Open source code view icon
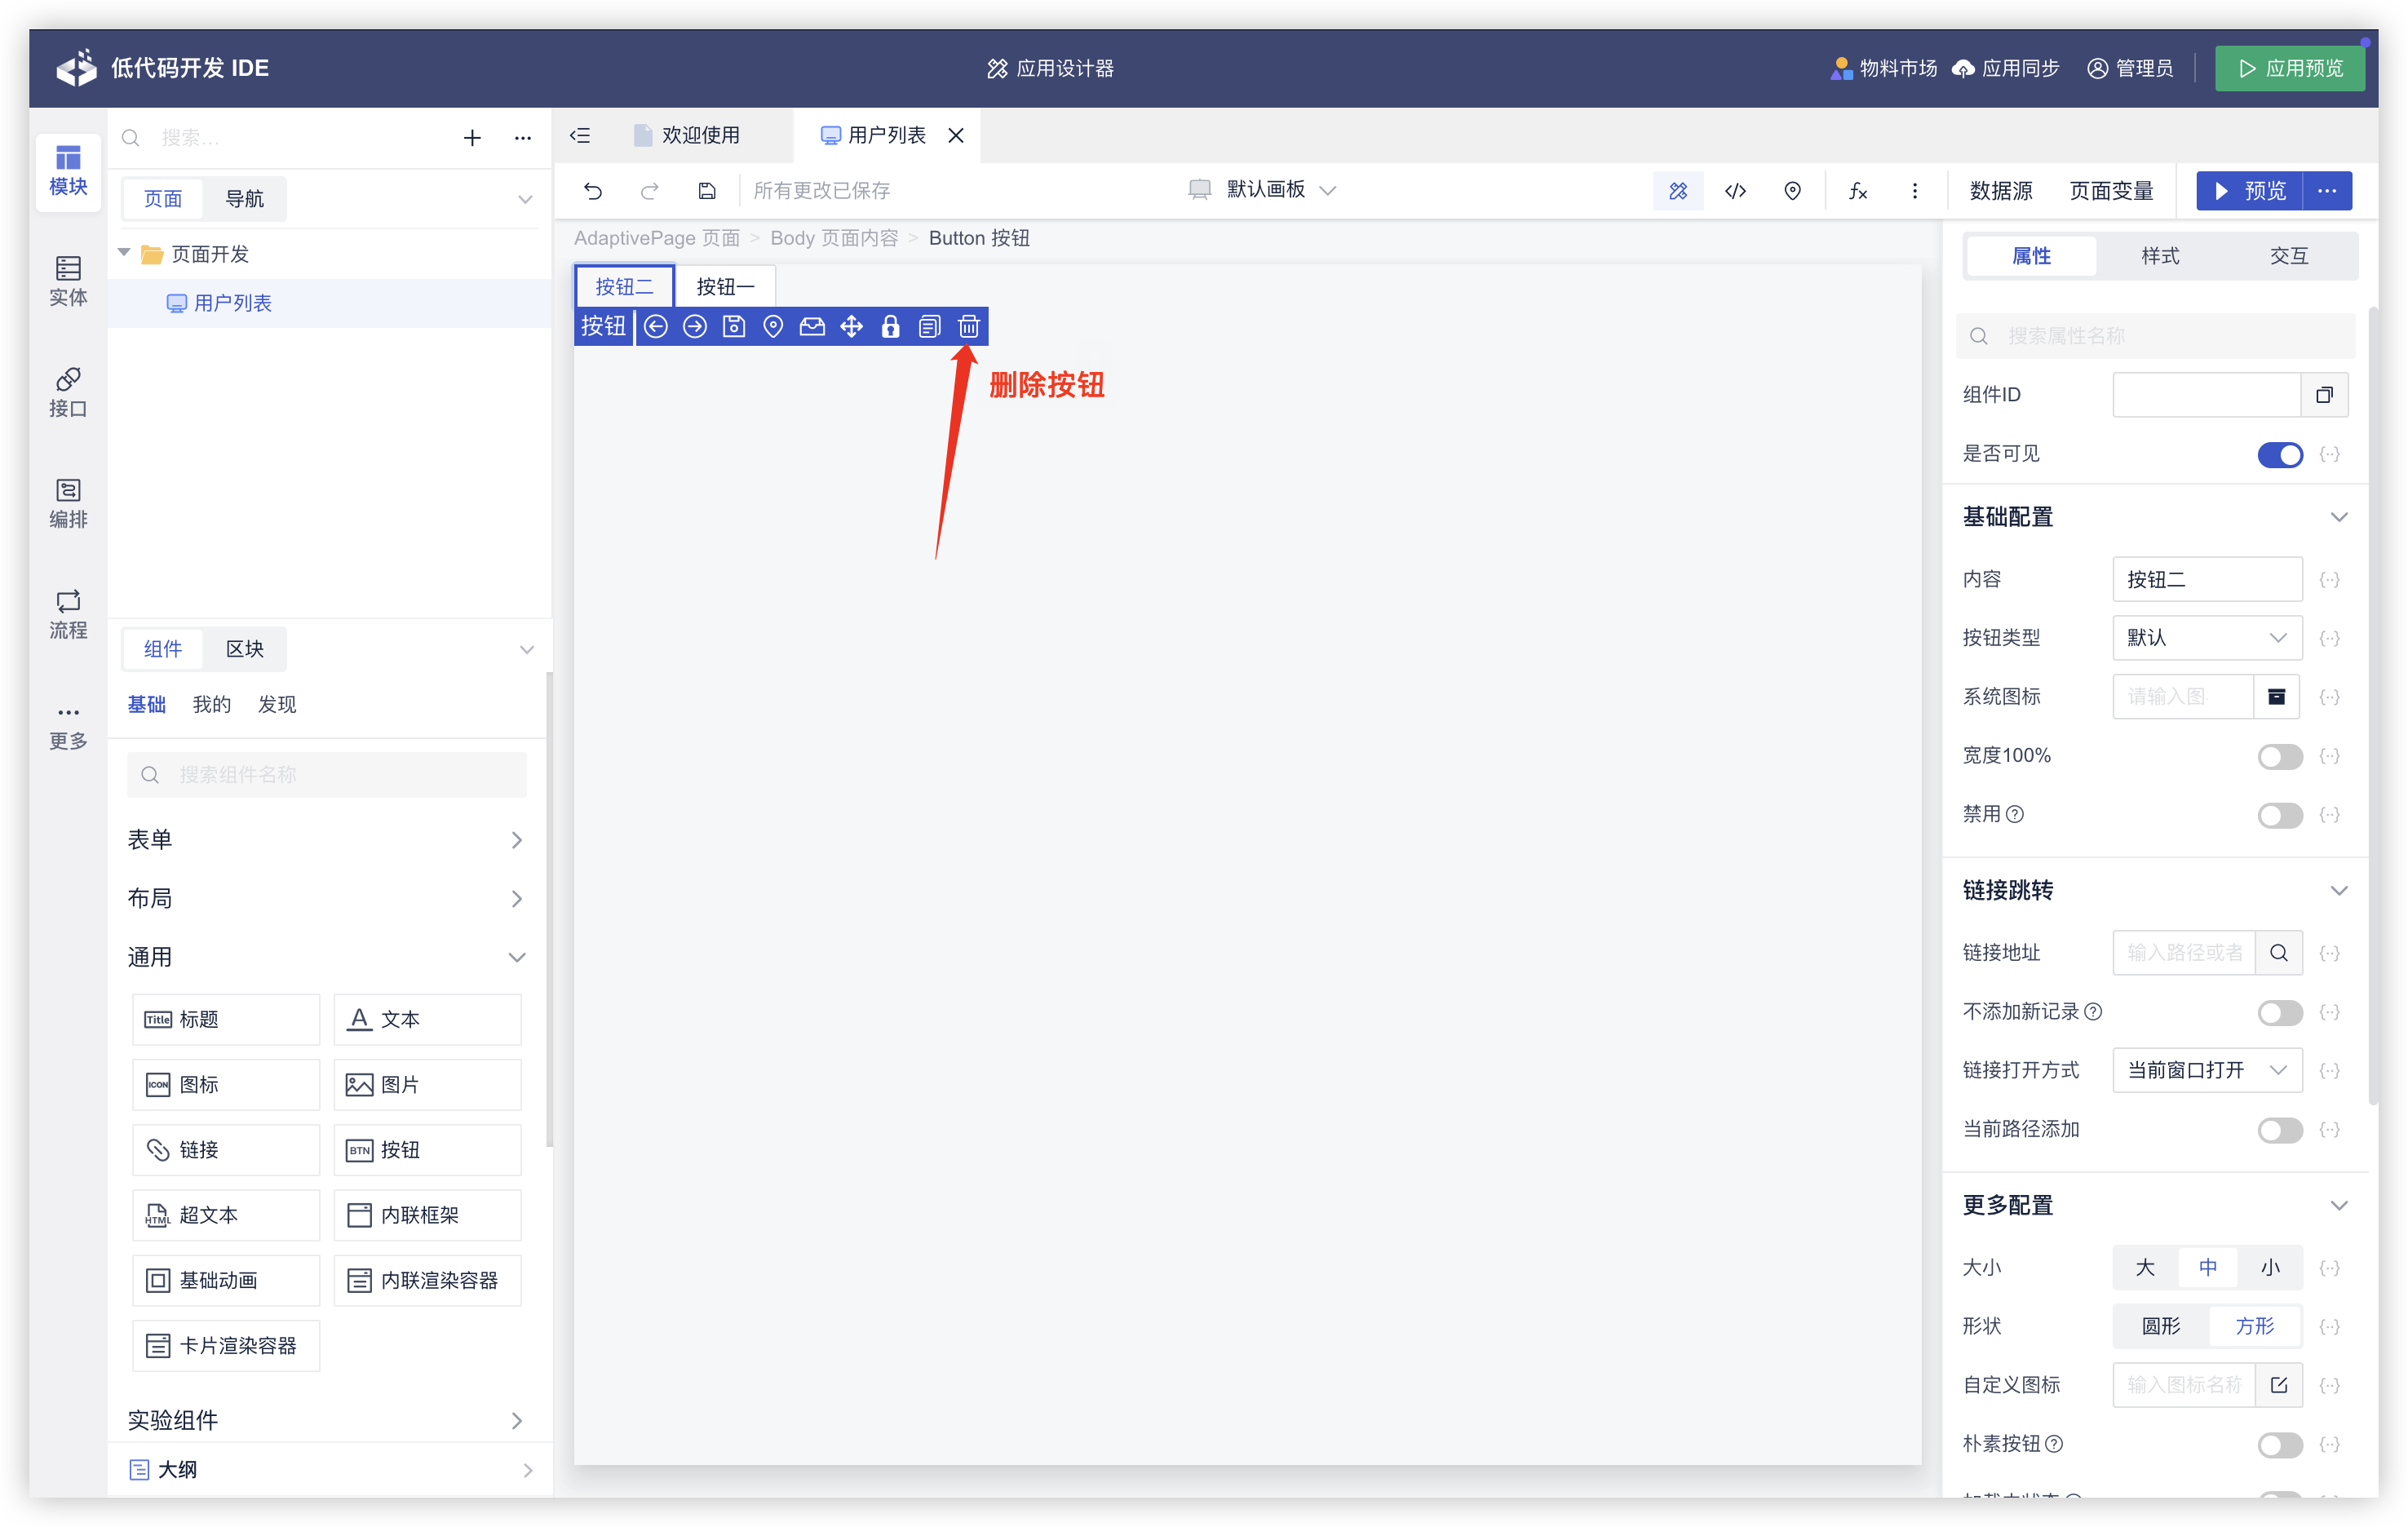The height and width of the screenshot is (1527, 2408). click(1735, 190)
